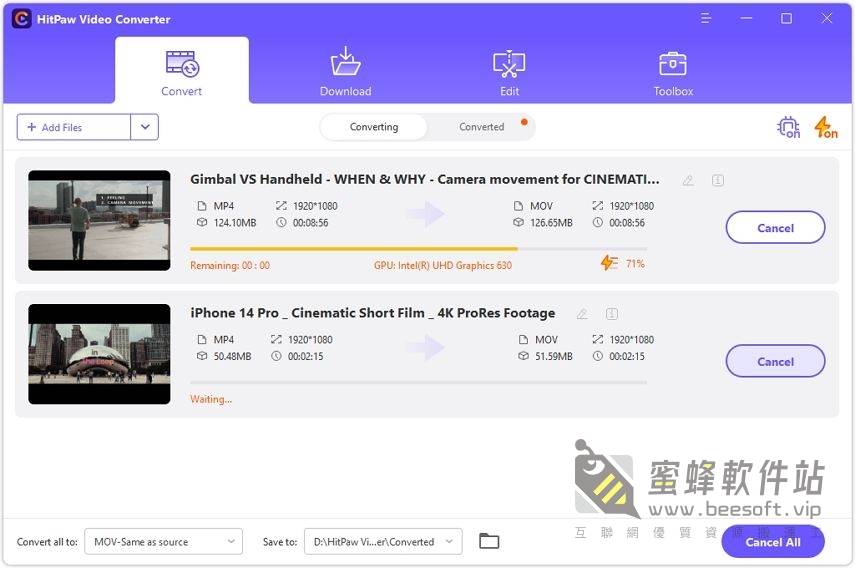Open the Edit tab

(x=509, y=71)
